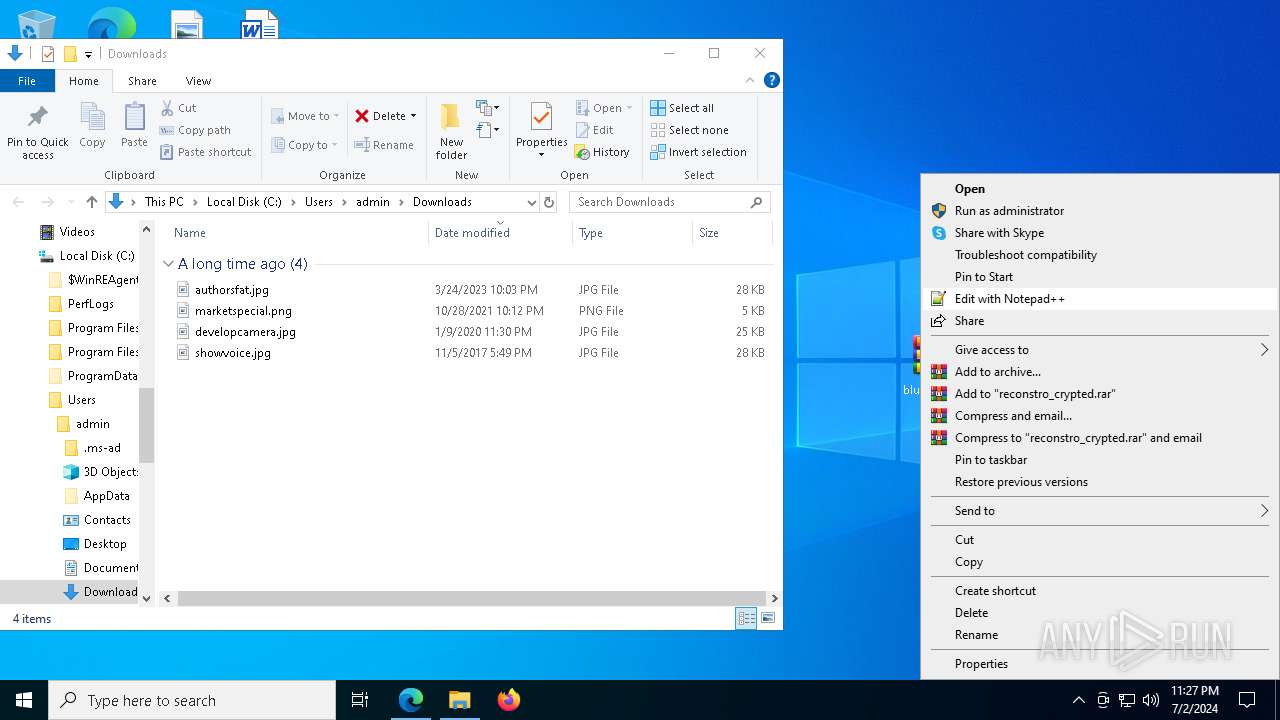The height and width of the screenshot is (720, 1280).
Task: Expand address bar history dropdown
Action: (x=530, y=202)
